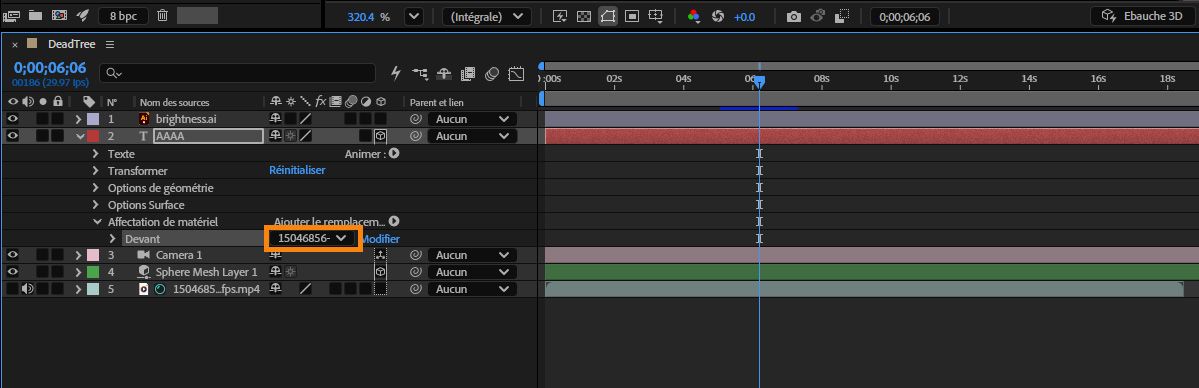Open project settings via the rocket icon

(83, 15)
